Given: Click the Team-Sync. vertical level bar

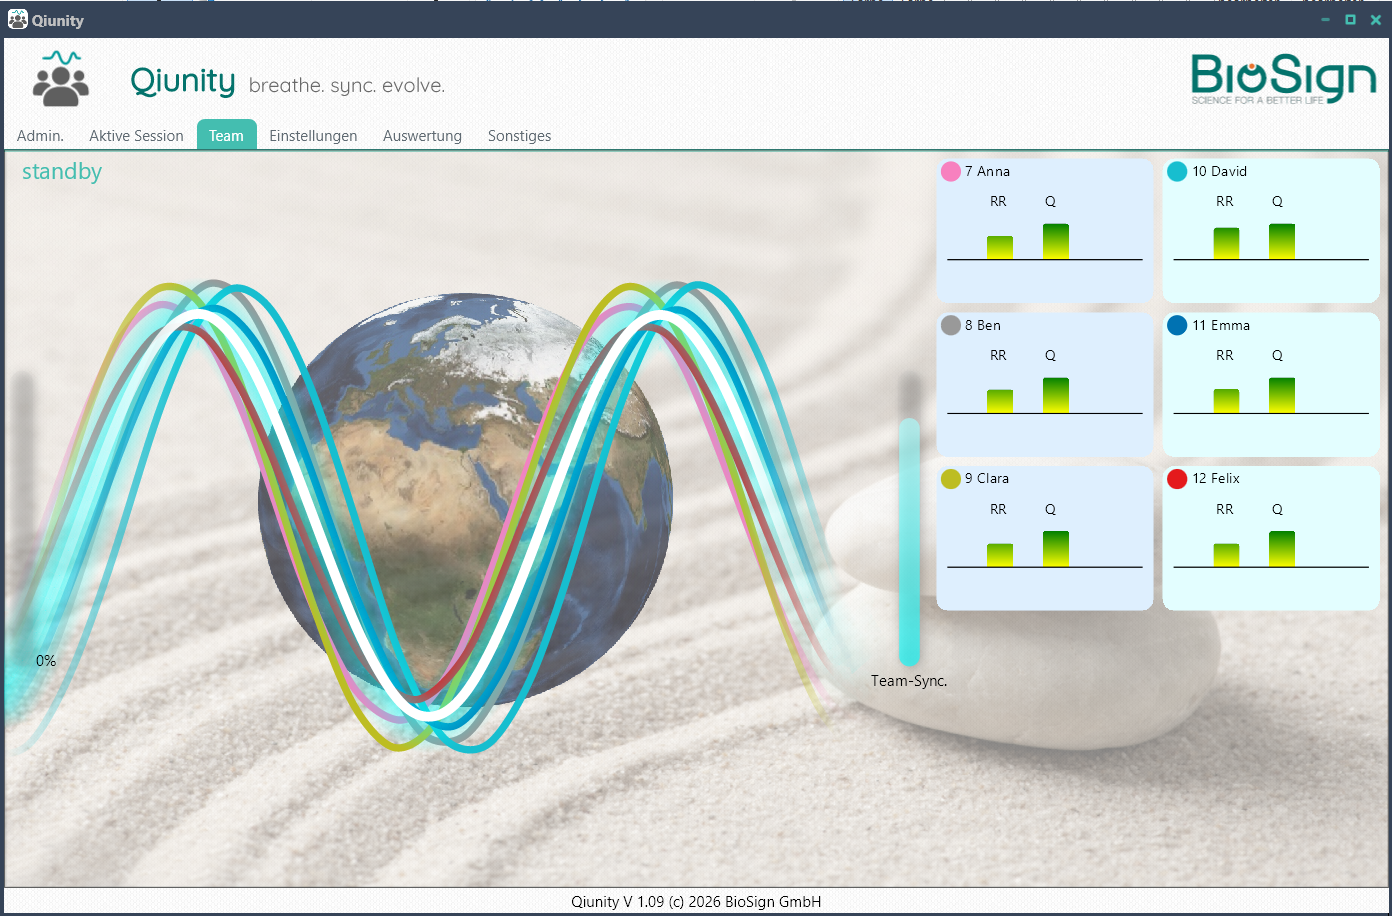Looking at the screenshot, I should coord(909,541).
